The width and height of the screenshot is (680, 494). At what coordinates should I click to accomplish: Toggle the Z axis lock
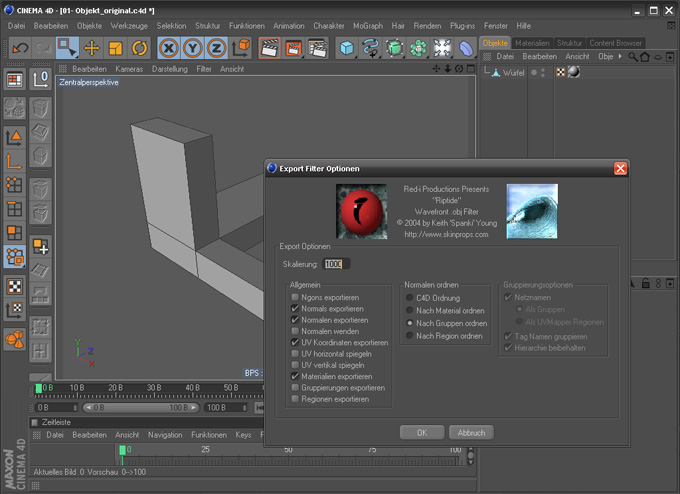pos(217,47)
